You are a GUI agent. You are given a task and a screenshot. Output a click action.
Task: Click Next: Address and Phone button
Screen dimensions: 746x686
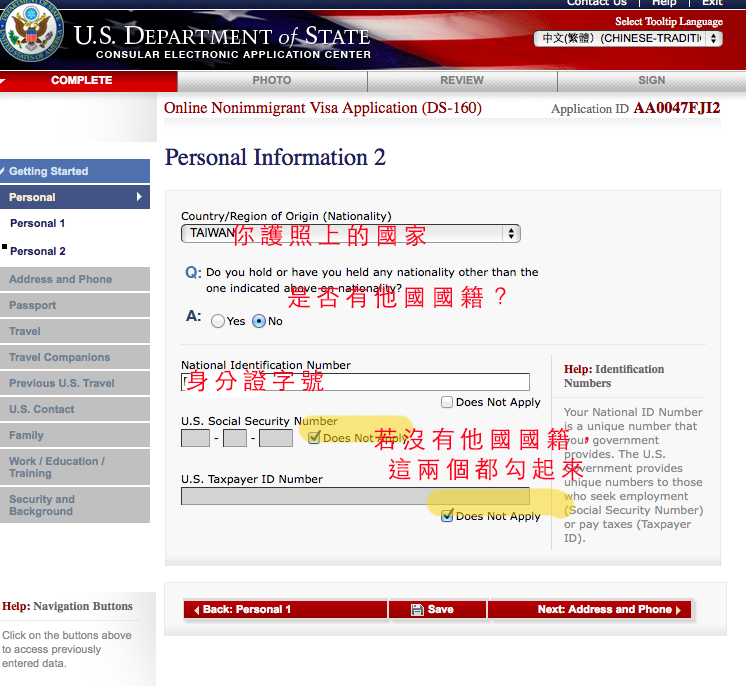tap(589, 609)
